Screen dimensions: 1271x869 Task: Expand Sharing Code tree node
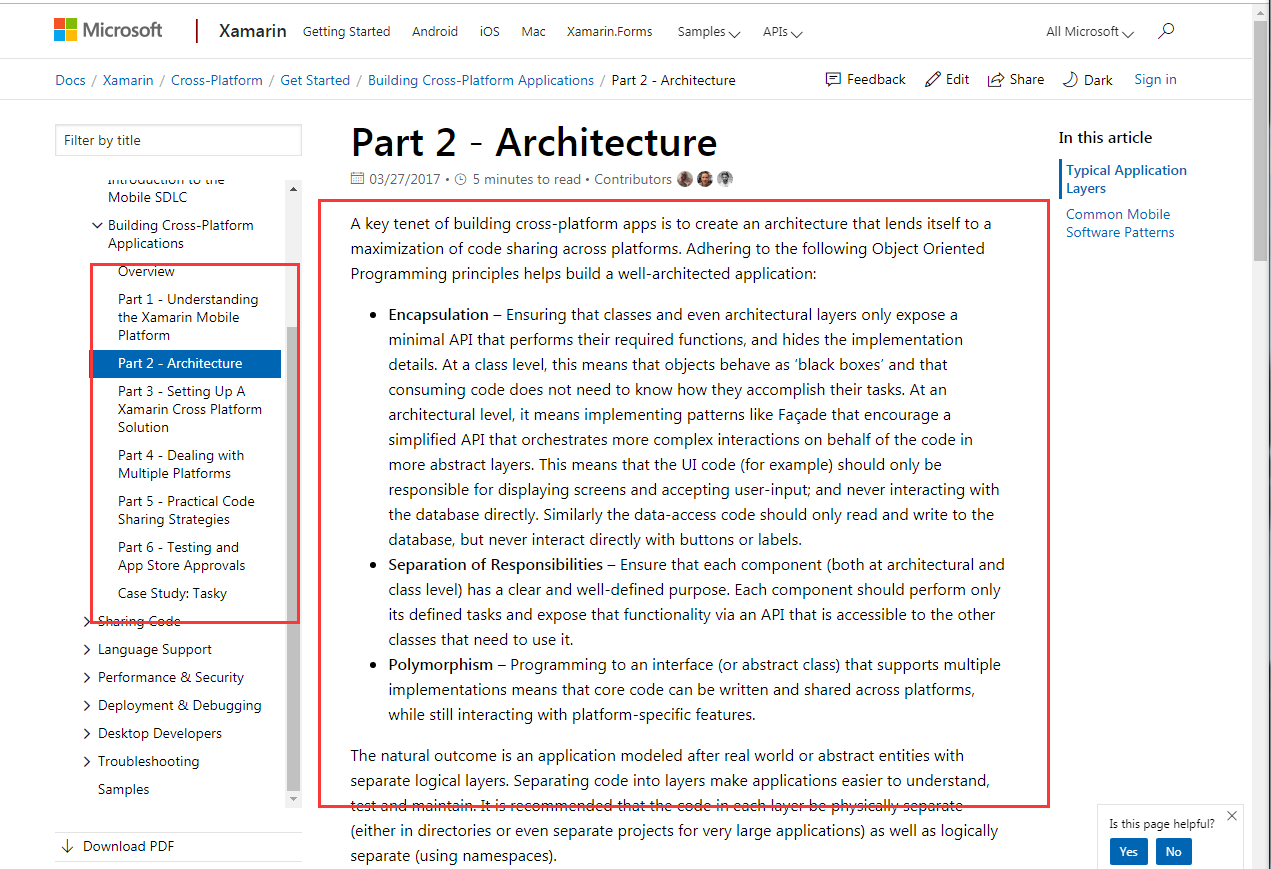coord(88,621)
